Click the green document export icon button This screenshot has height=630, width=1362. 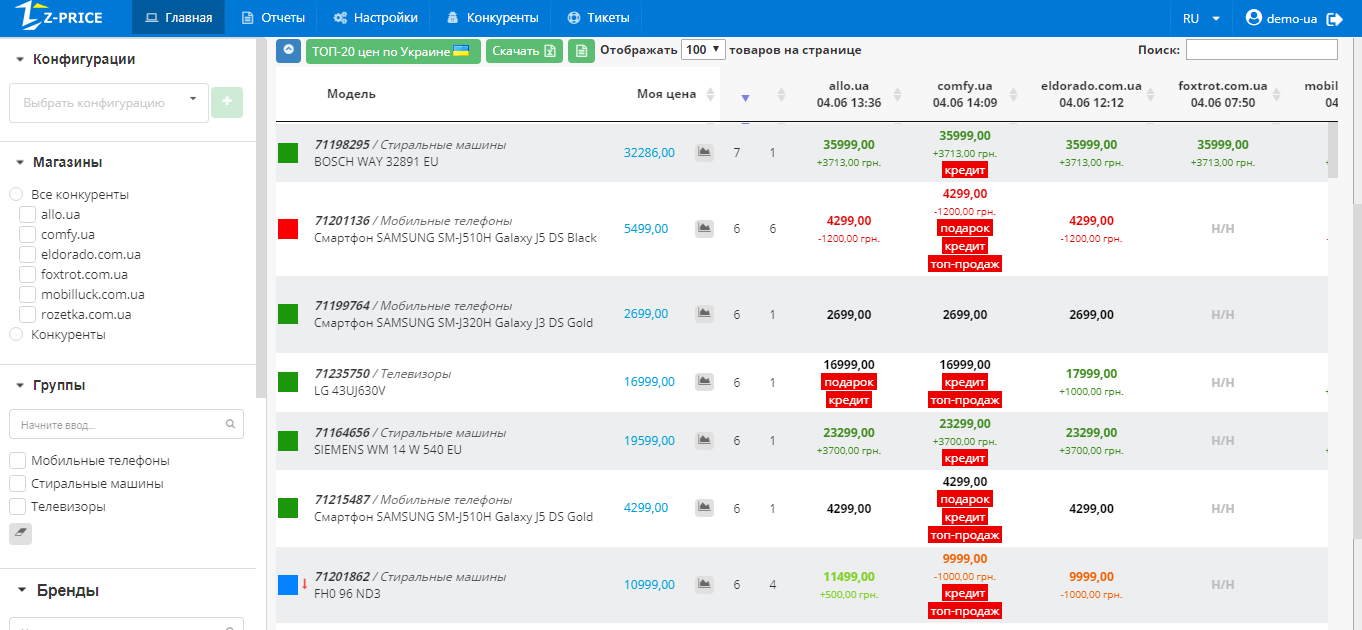[581, 51]
